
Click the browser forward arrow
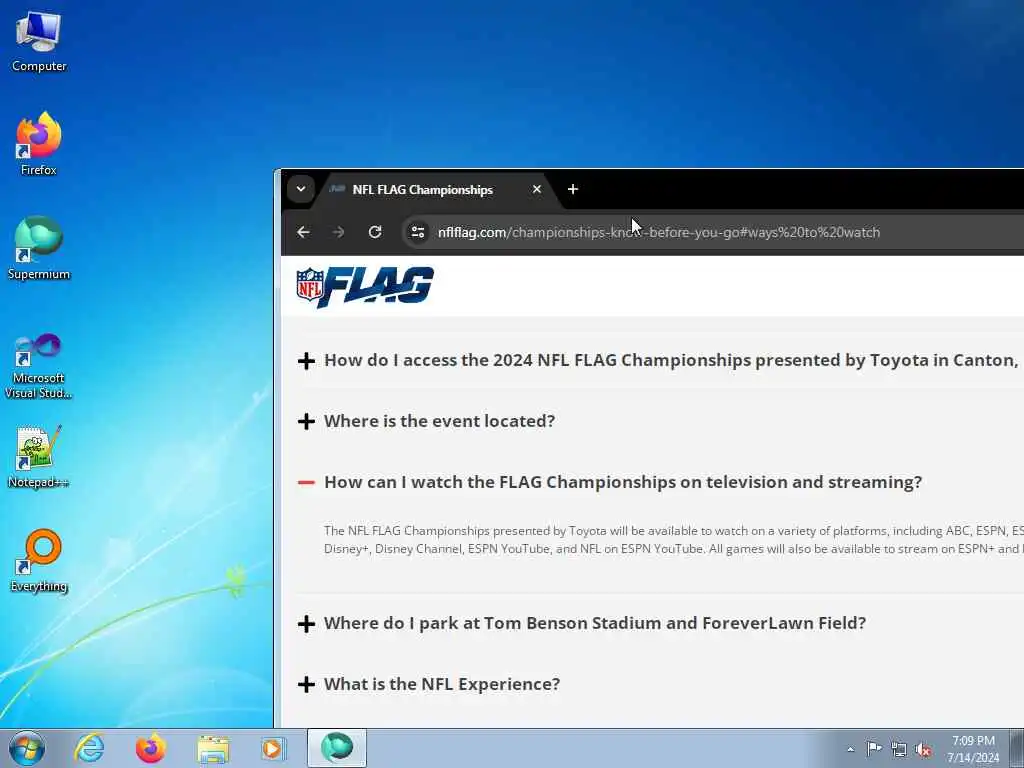point(338,232)
